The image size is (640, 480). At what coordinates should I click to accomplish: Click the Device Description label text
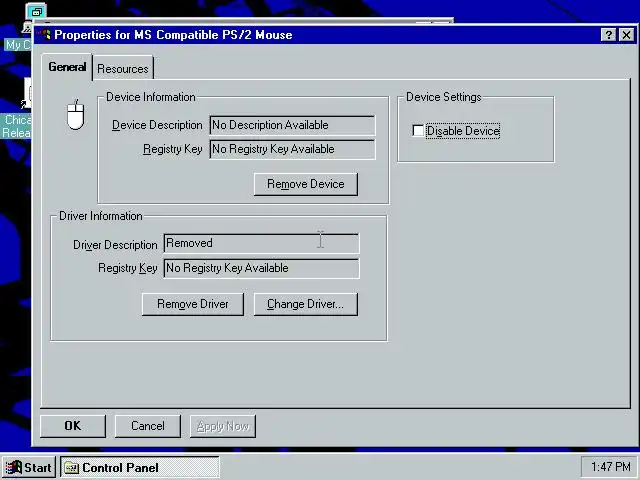[157, 125]
